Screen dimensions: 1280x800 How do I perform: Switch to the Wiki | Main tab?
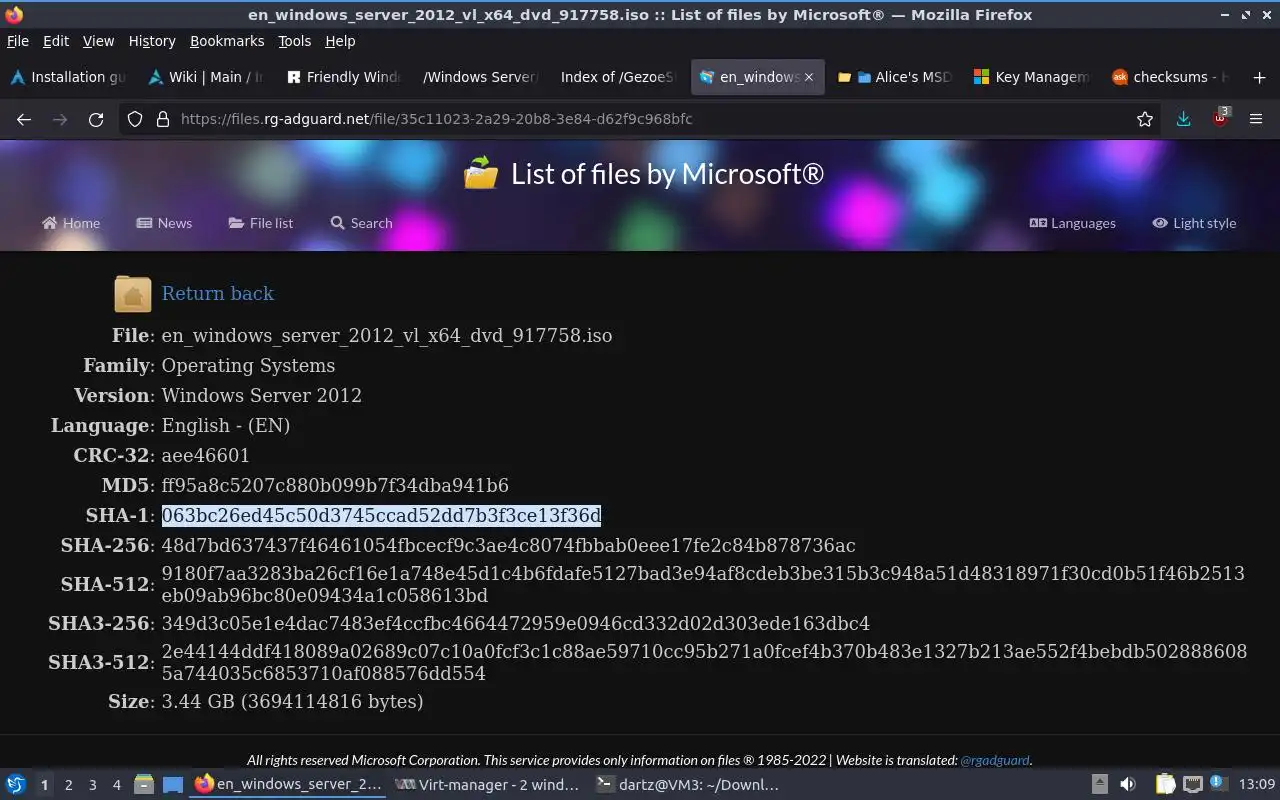(205, 77)
